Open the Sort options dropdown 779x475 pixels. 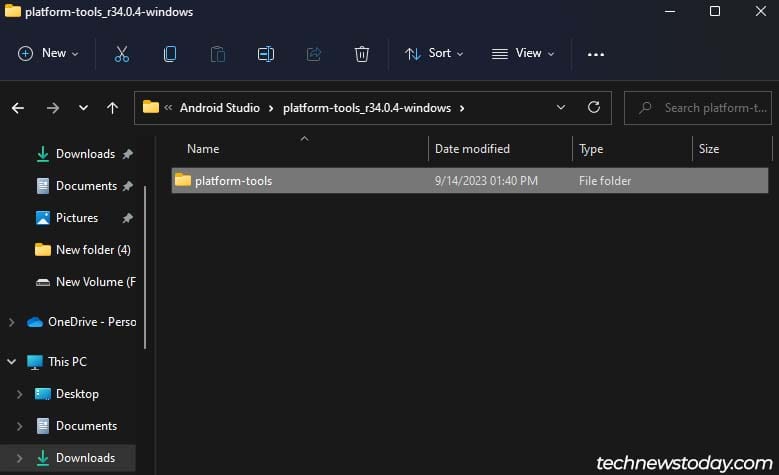[434, 54]
